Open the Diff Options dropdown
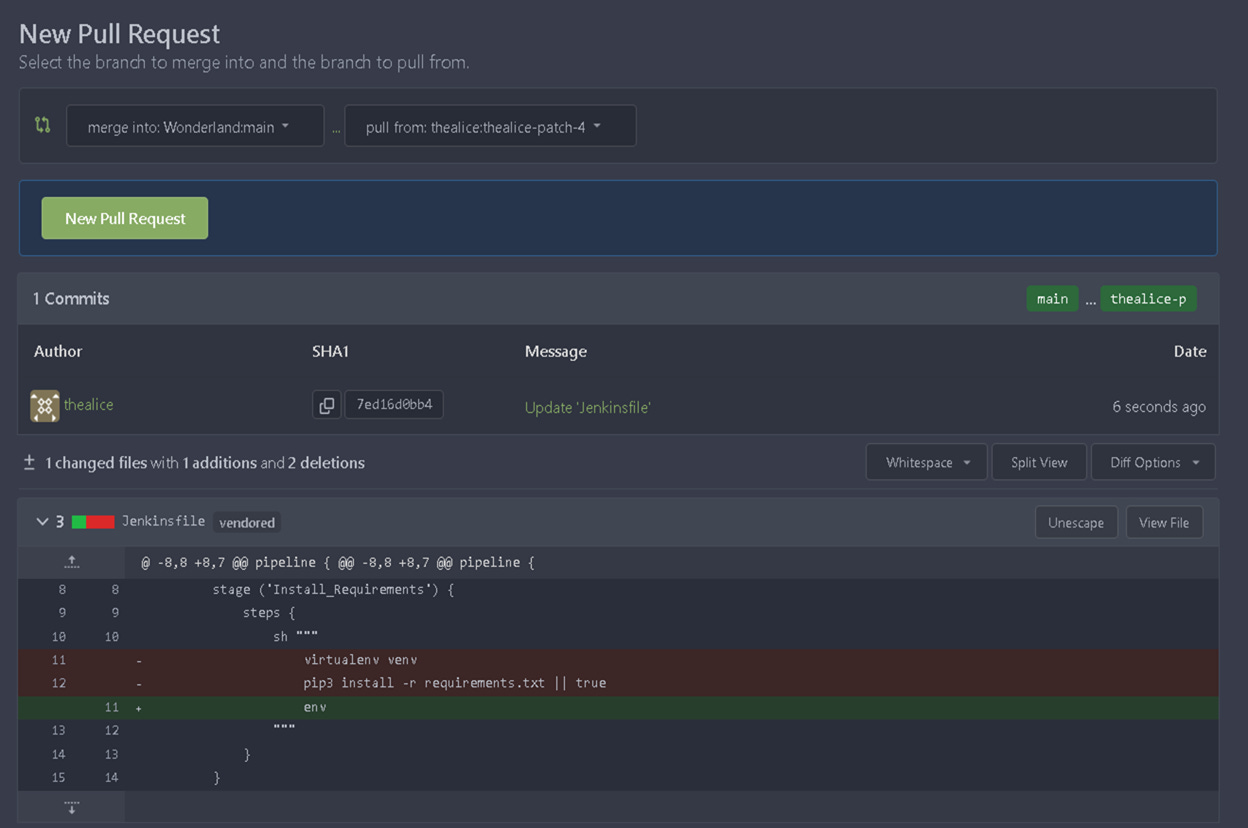The height and width of the screenshot is (828, 1248). (1153, 462)
